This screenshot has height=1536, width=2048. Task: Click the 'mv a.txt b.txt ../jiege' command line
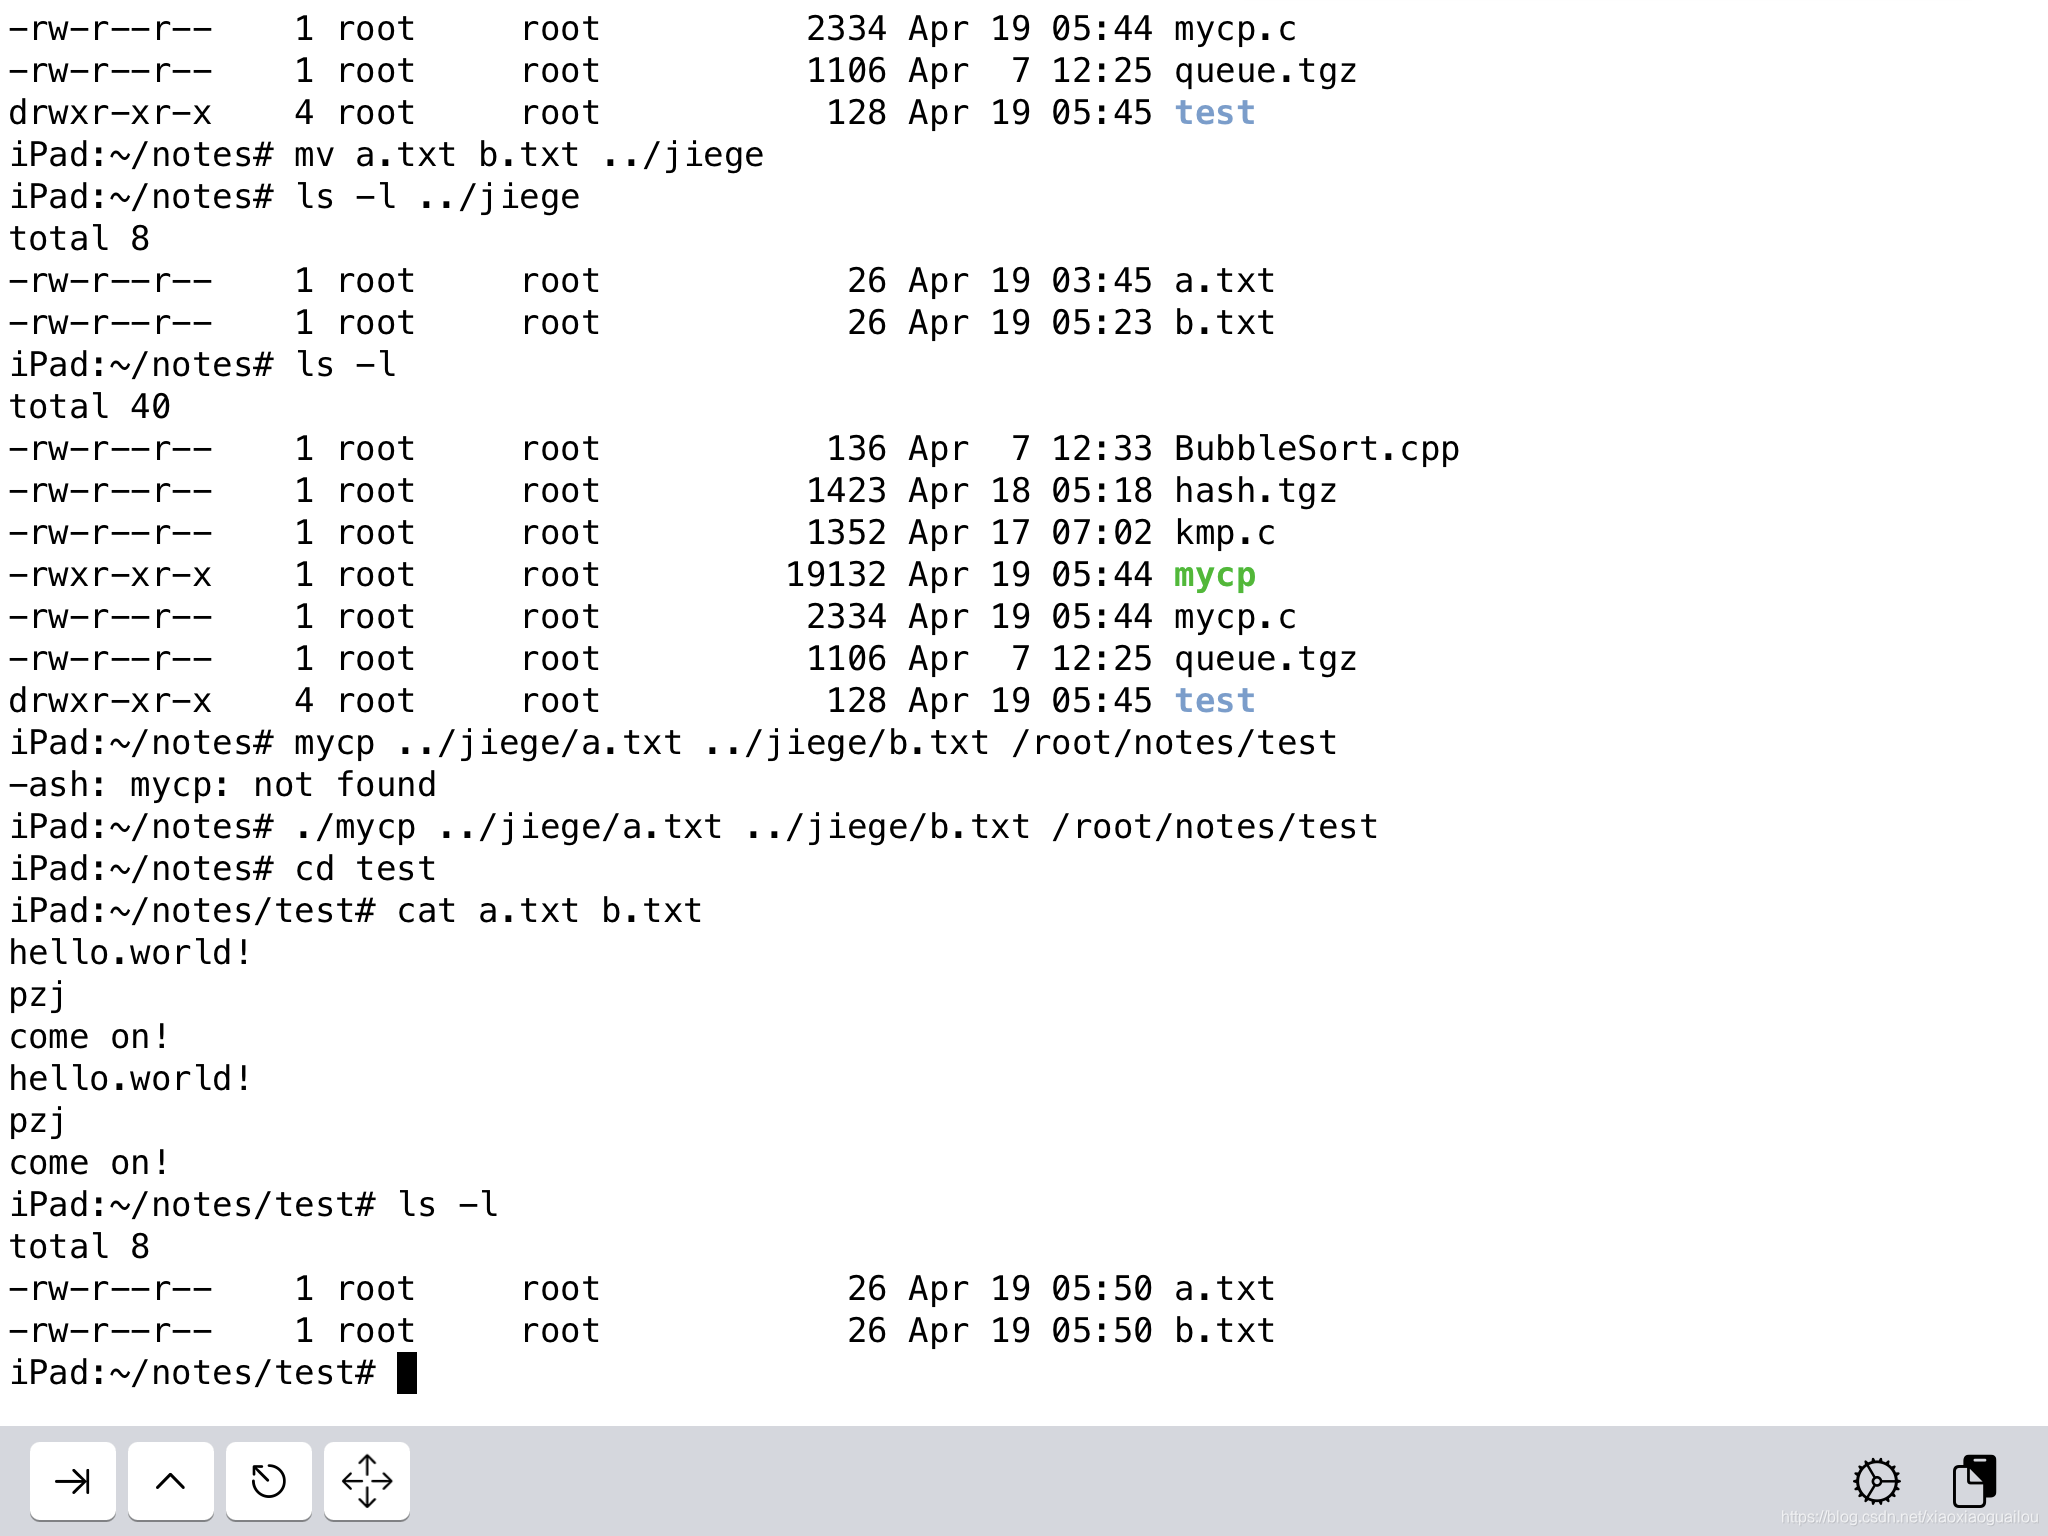pyautogui.click(x=387, y=155)
